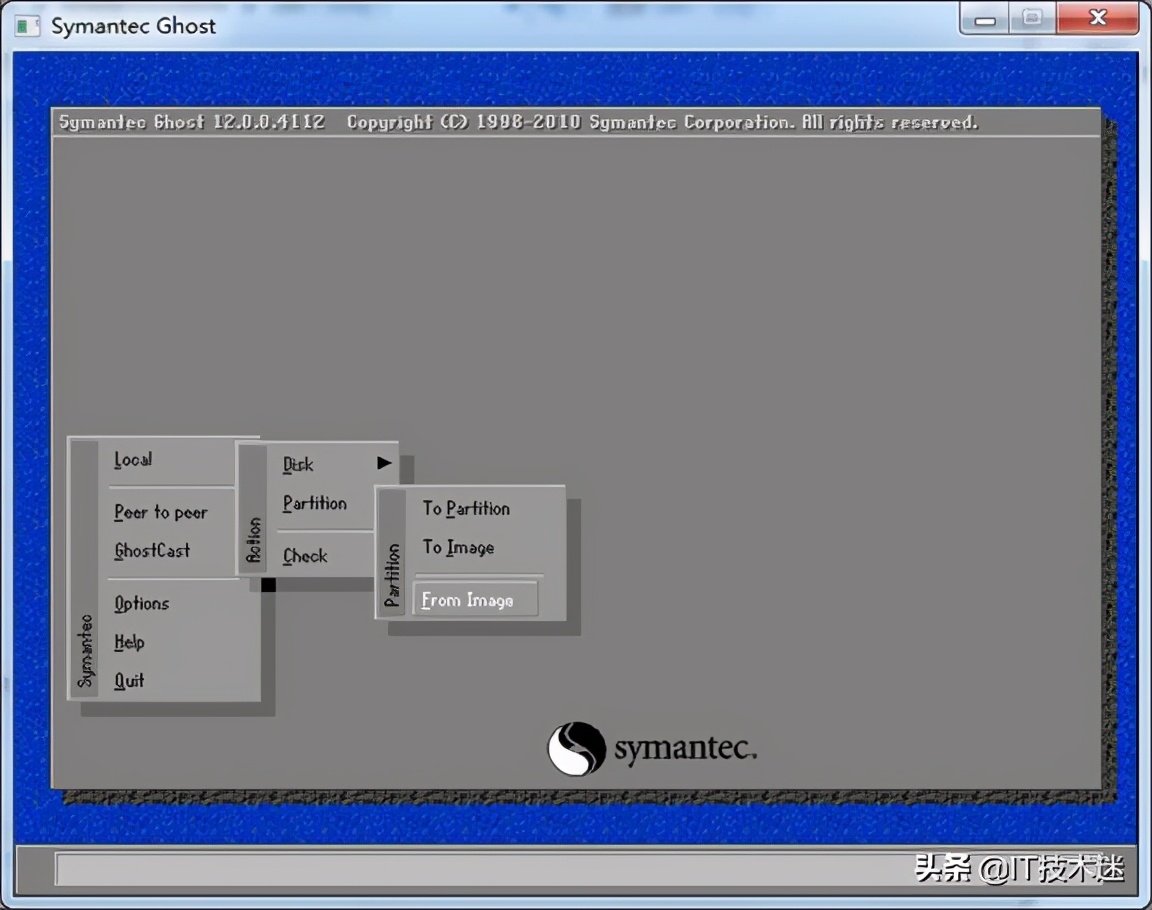Open the Local menu item
The width and height of the screenshot is (1152, 910).
[x=133, y=460]
